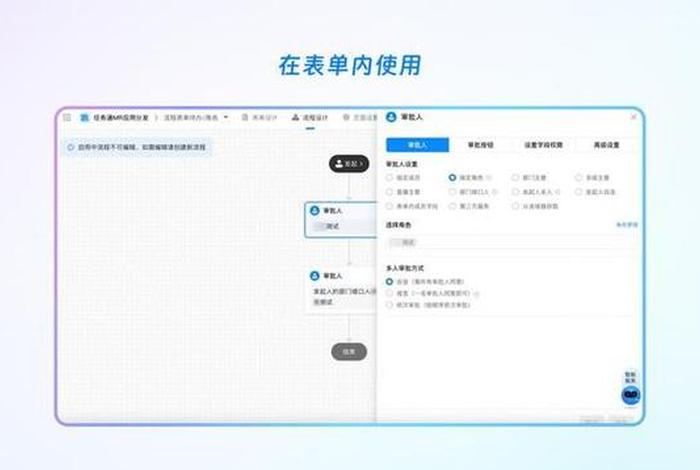The image size is (700, 470).
Task: Switch to the 审批按钮 tab
Action: 480,145
